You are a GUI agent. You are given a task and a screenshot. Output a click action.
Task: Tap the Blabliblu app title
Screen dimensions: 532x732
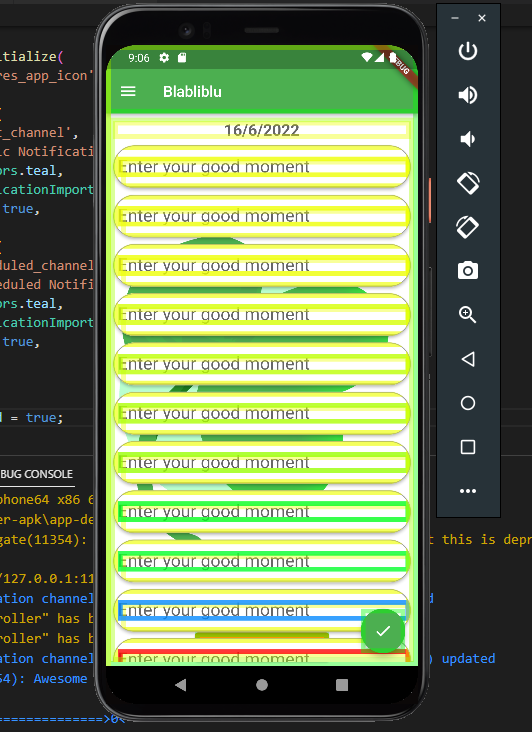pos(192,92)
